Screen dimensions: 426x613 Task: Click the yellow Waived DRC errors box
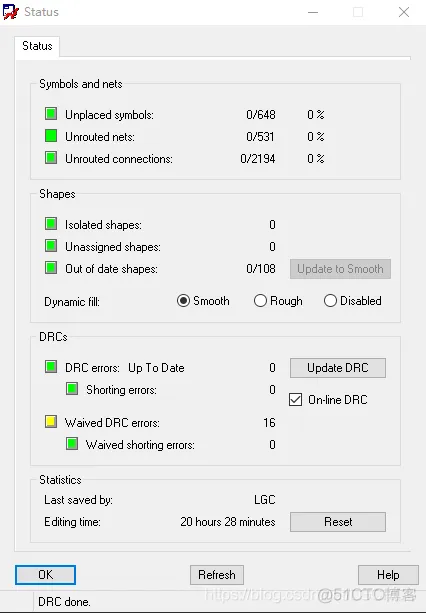coord(51,422)
